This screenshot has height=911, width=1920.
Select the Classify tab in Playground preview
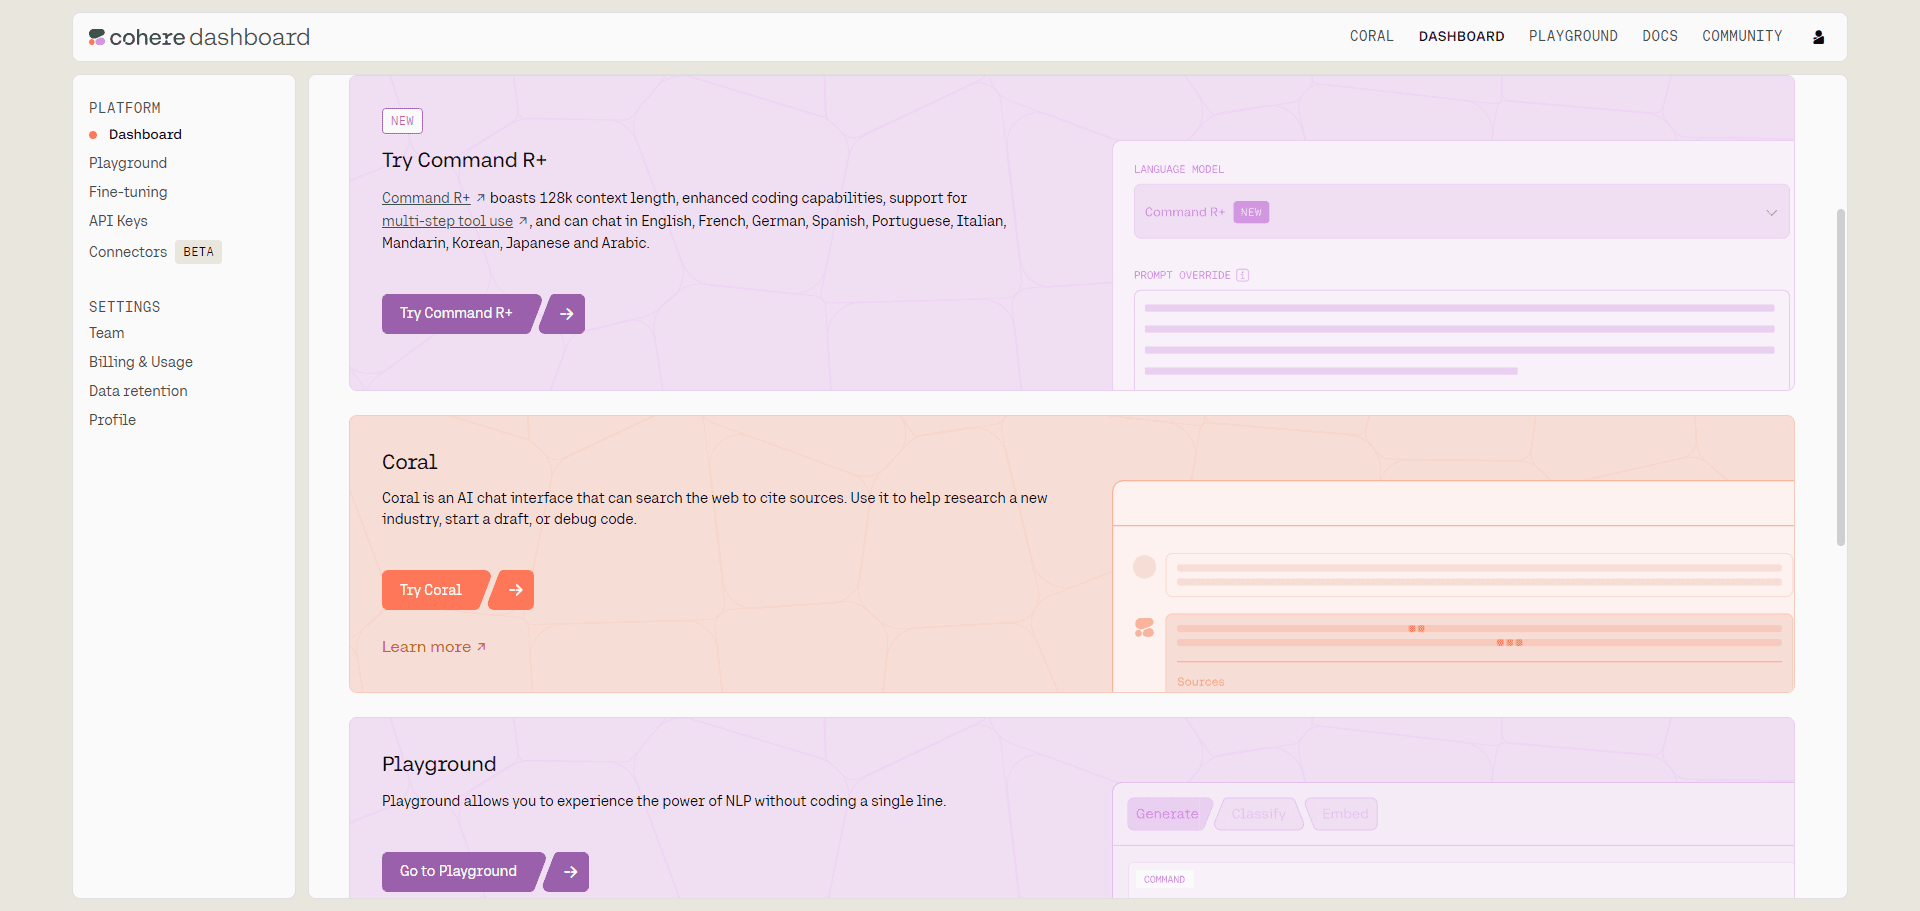1259,814
